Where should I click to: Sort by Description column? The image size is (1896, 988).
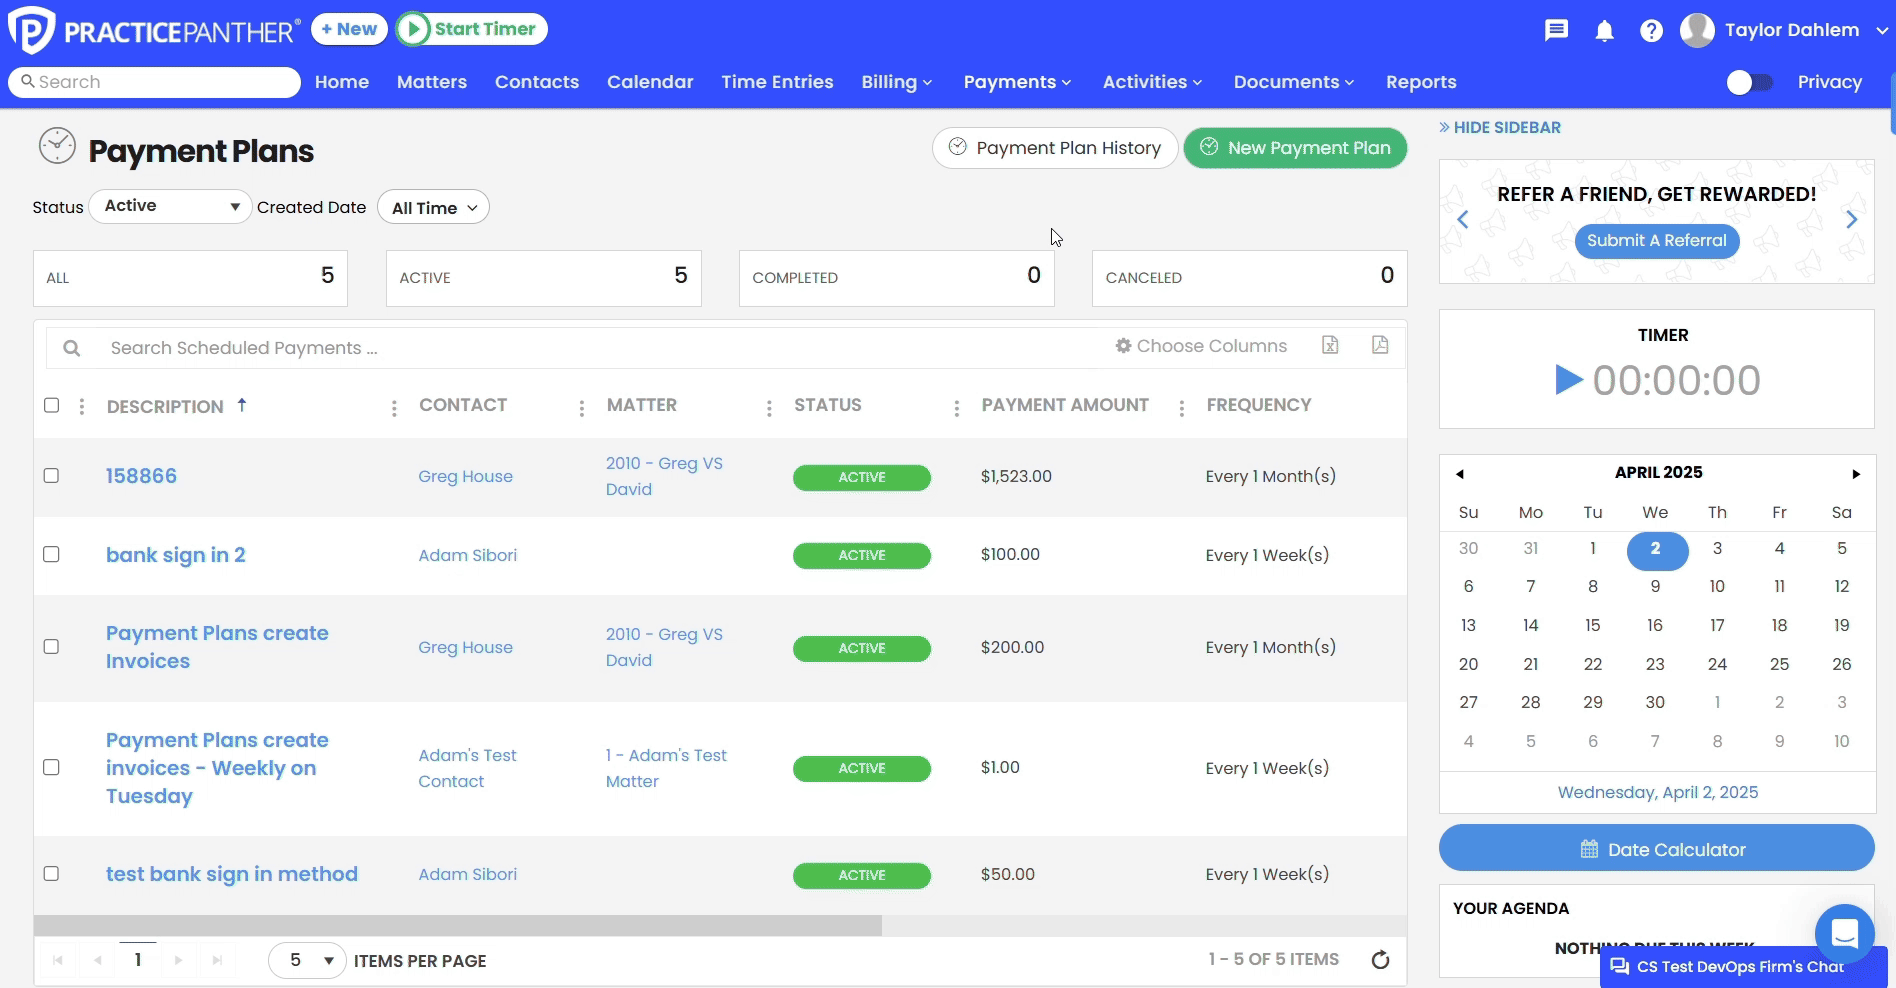click(165, 406)
